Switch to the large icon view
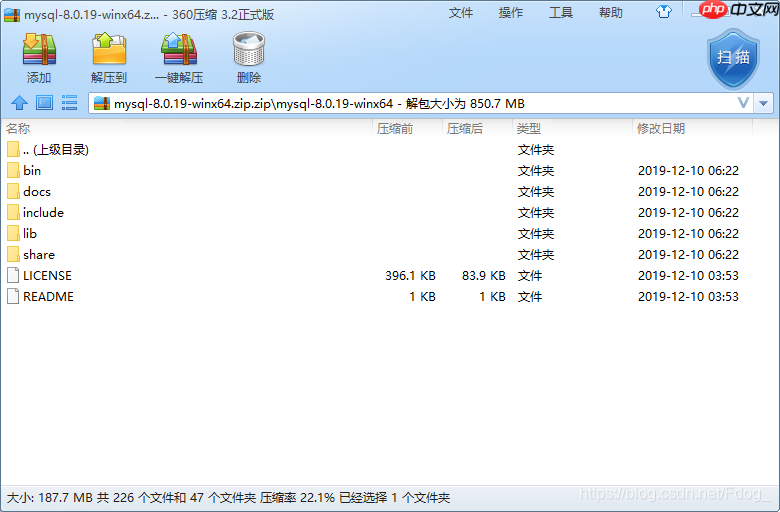The image size is (780, 512). pos(44,103)
